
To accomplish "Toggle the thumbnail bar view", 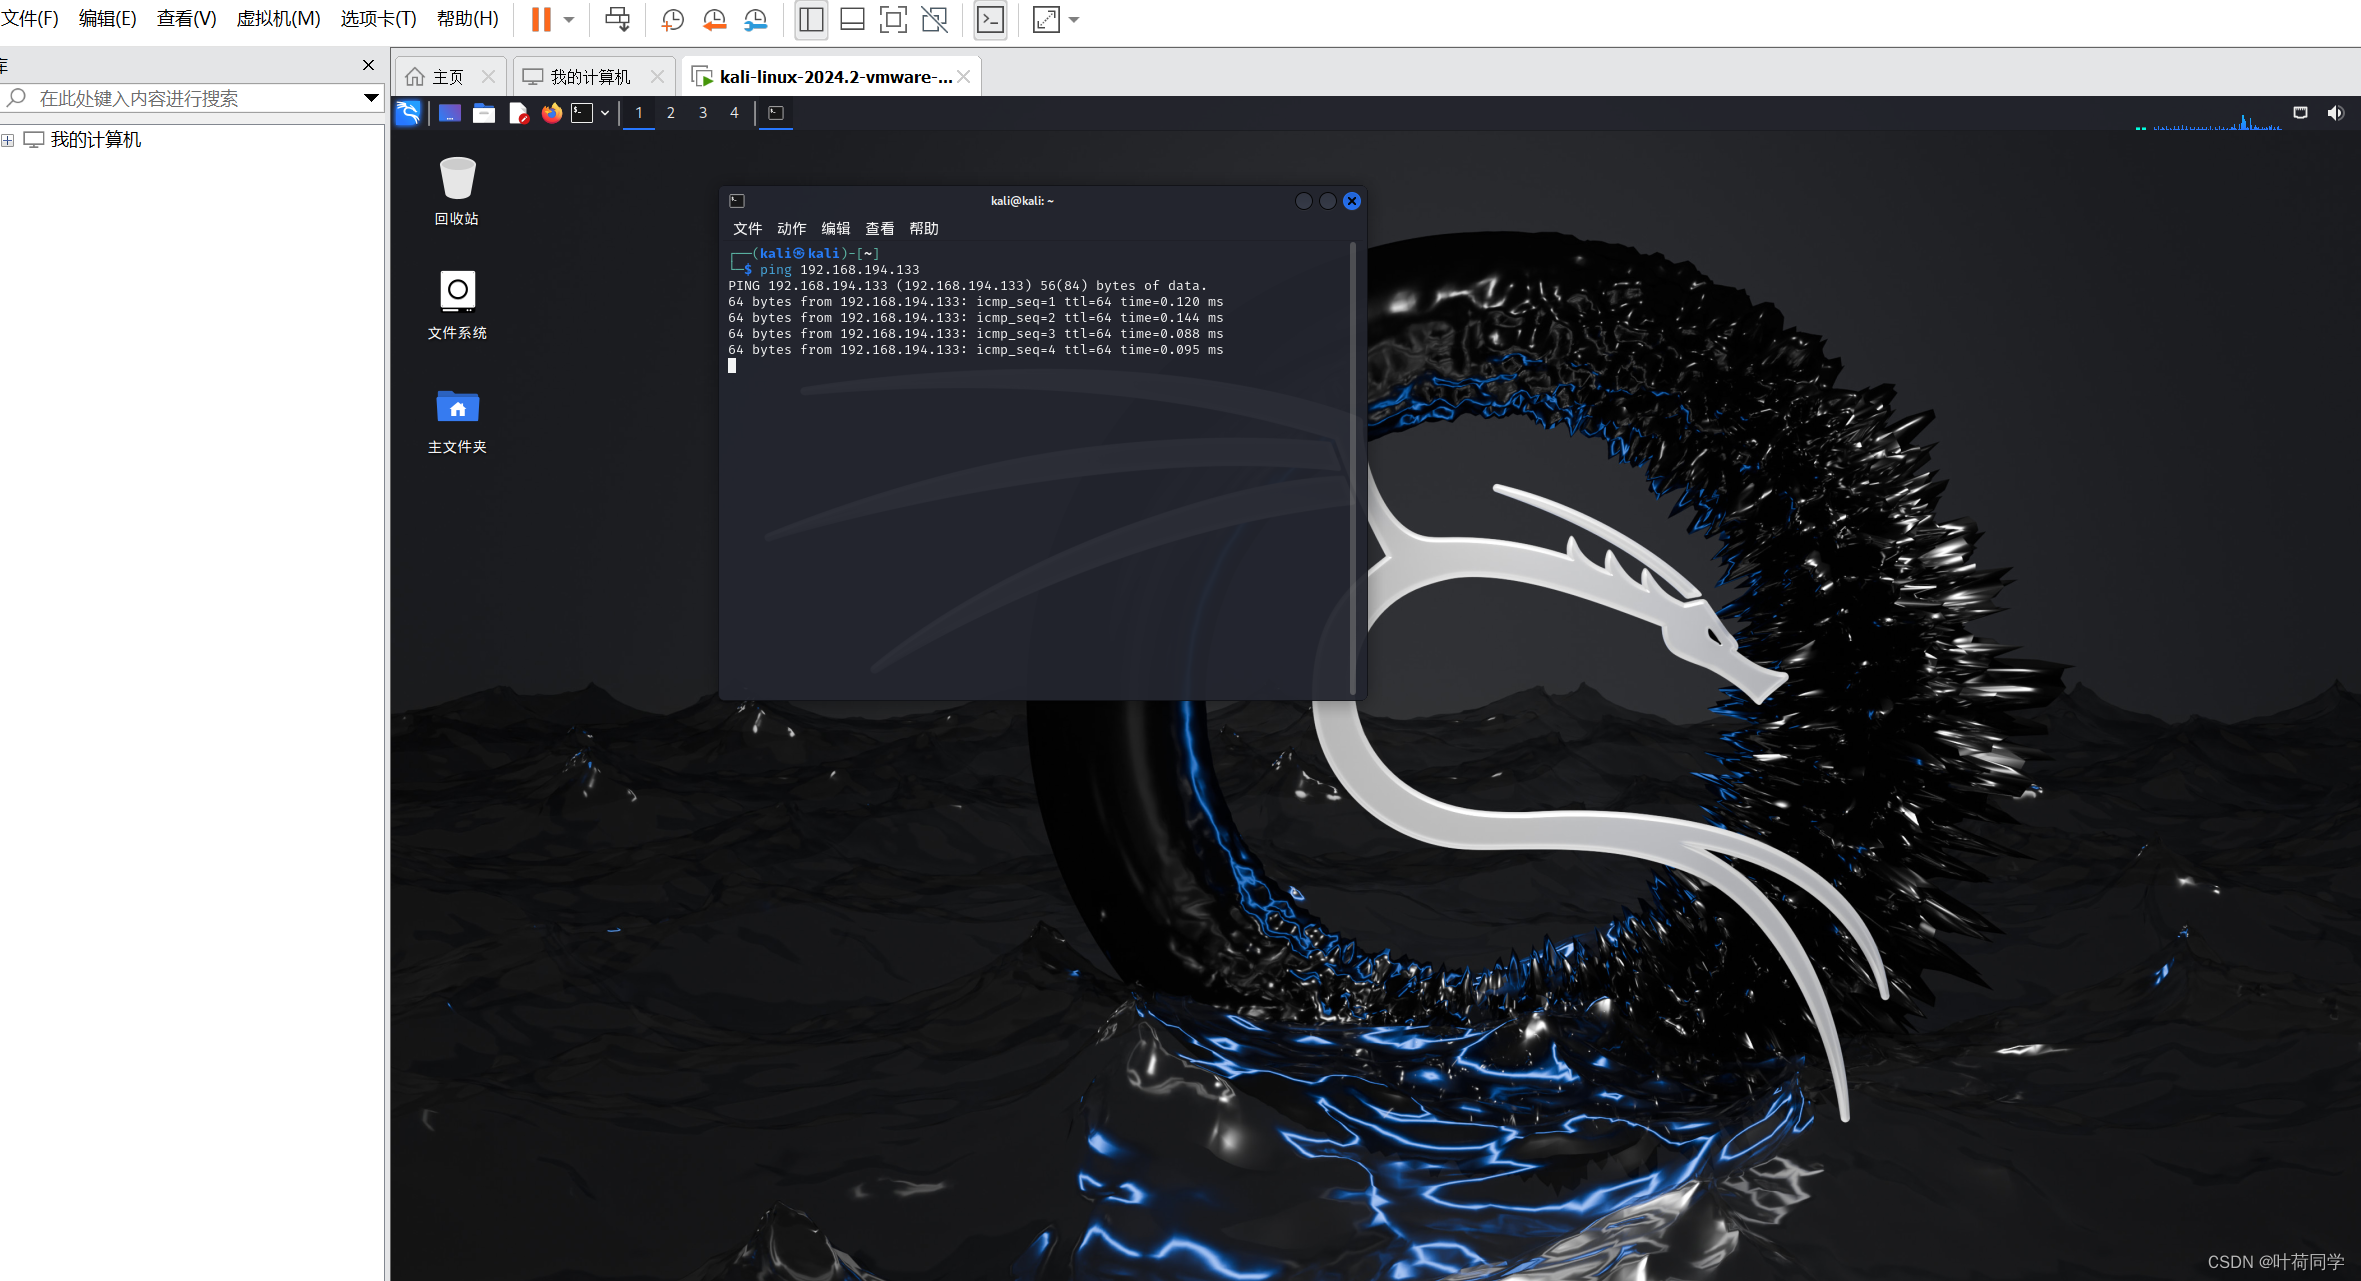I will pyautogui.click(x=852, y=19).
